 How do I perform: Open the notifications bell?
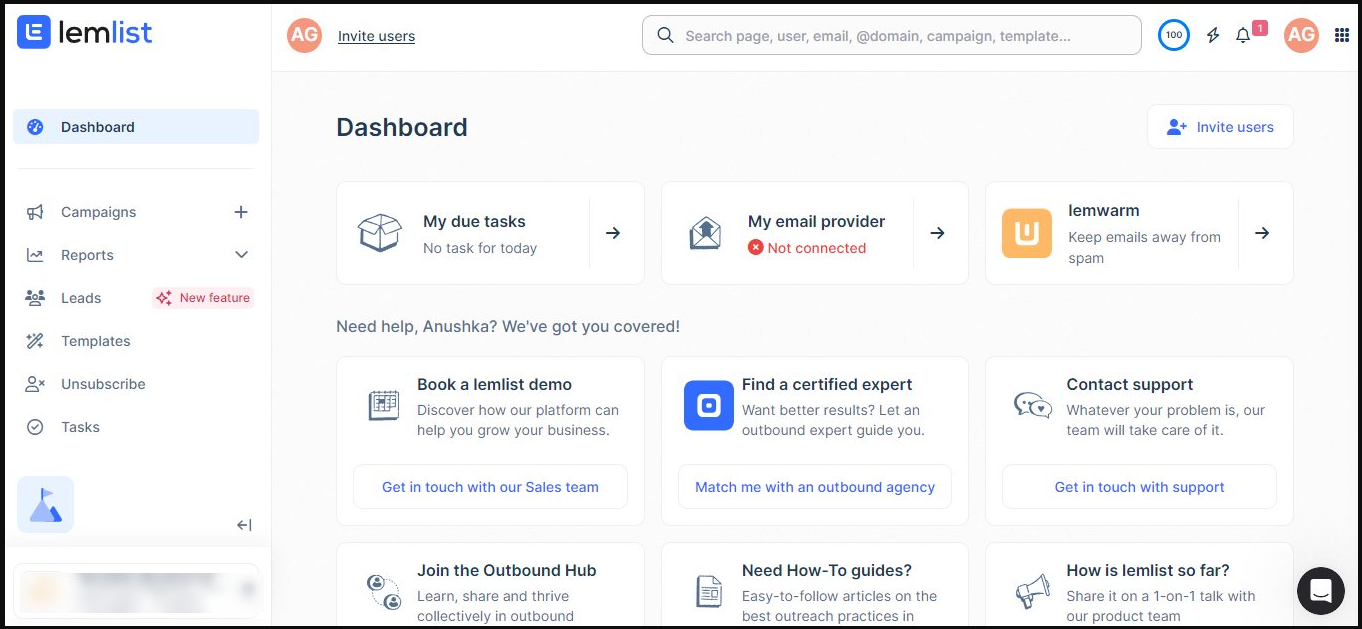point(1243,36)
